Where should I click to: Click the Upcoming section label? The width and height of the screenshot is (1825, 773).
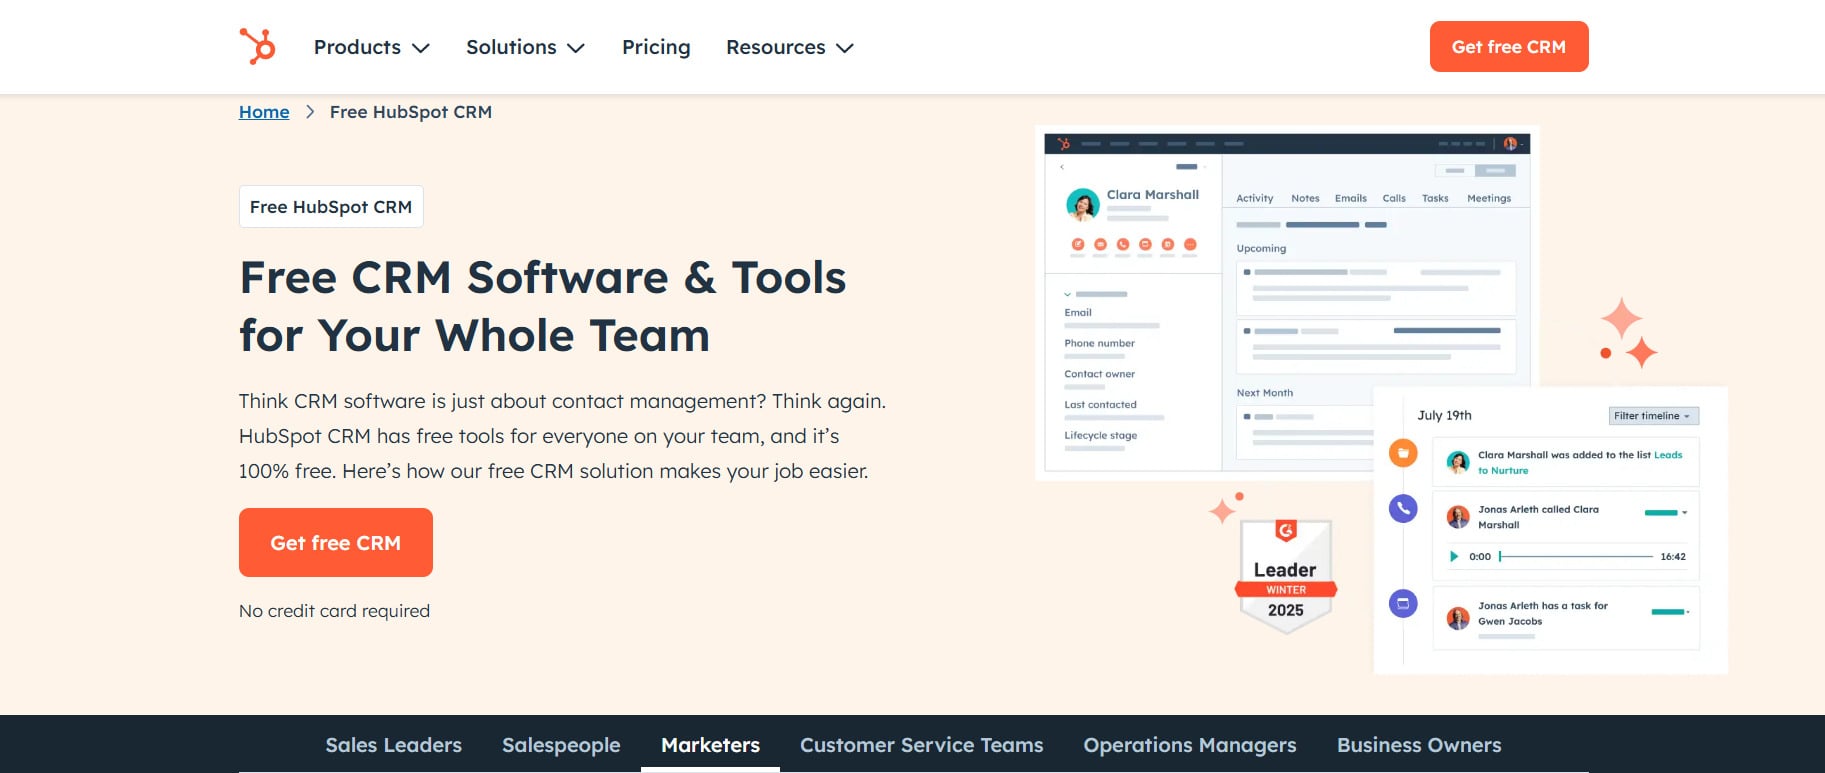(x=1261, y=248)
